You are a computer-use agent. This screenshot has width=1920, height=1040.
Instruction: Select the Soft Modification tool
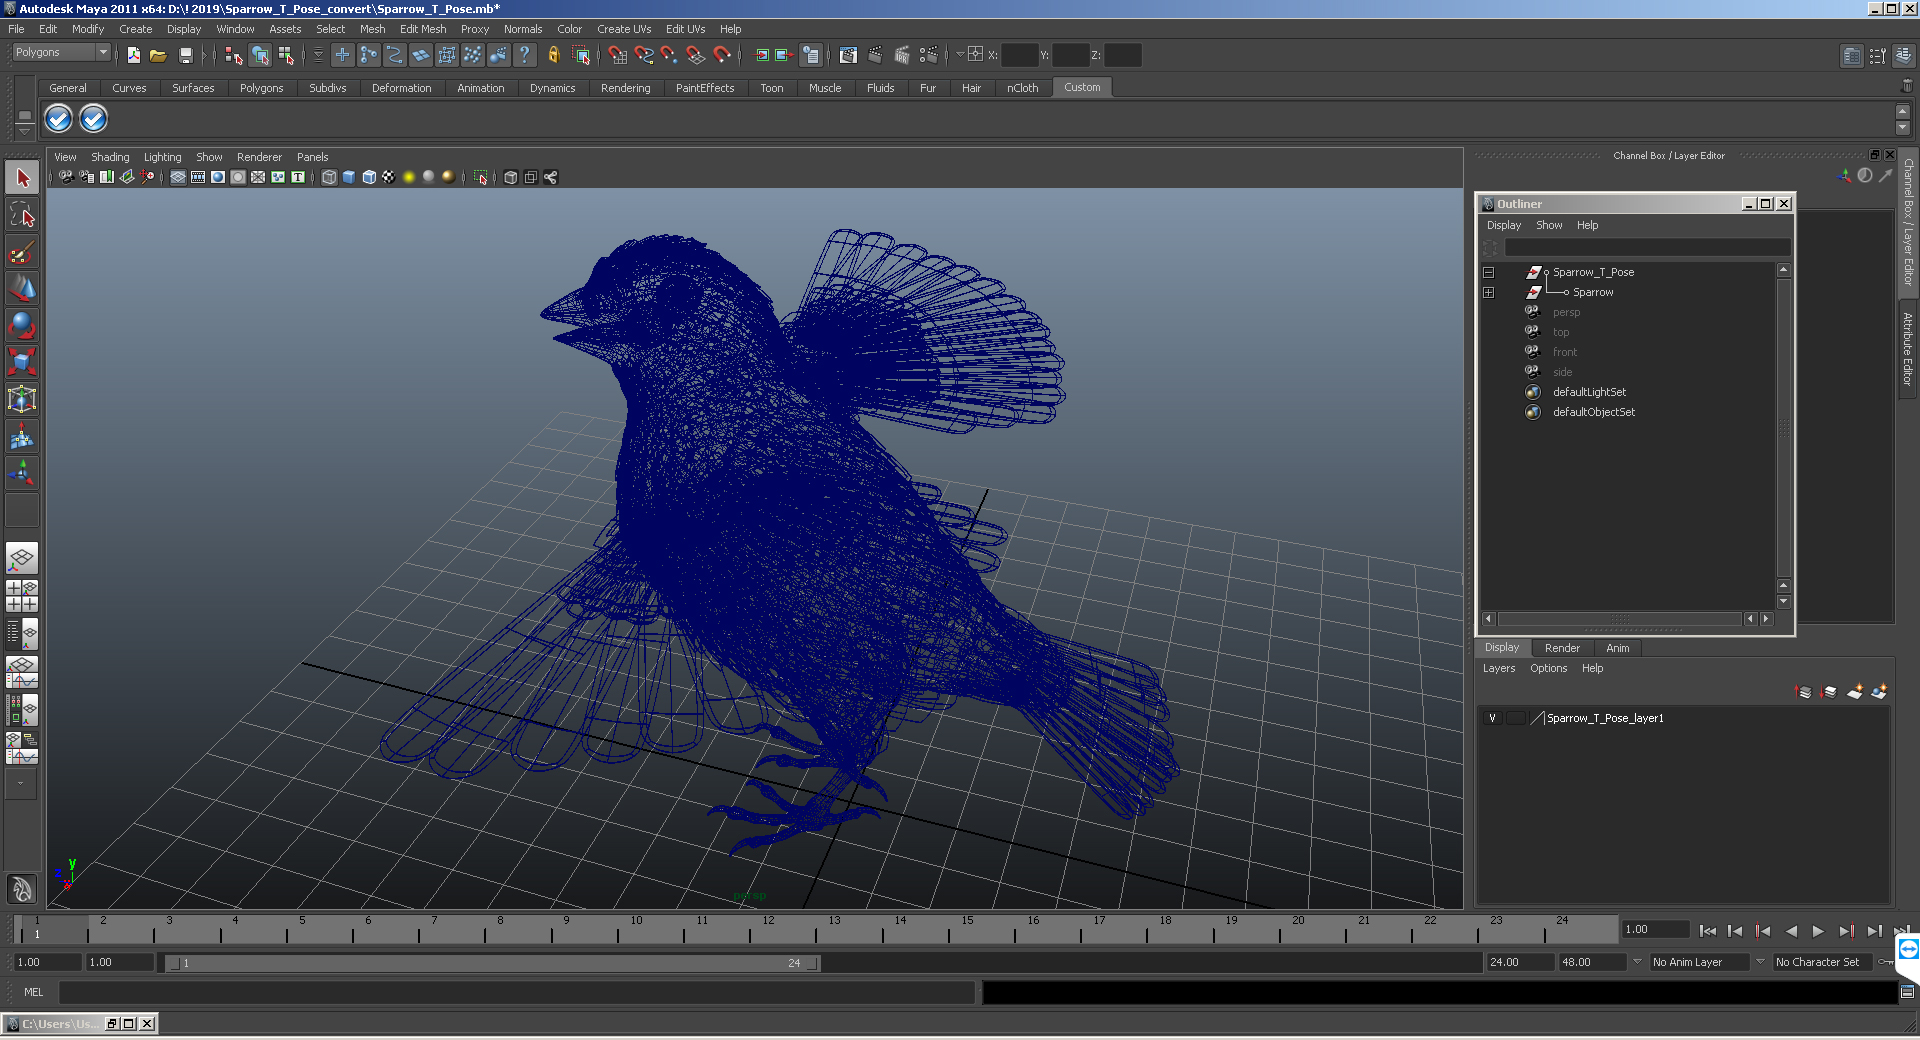pyautogui.click(x=22, y=436)
